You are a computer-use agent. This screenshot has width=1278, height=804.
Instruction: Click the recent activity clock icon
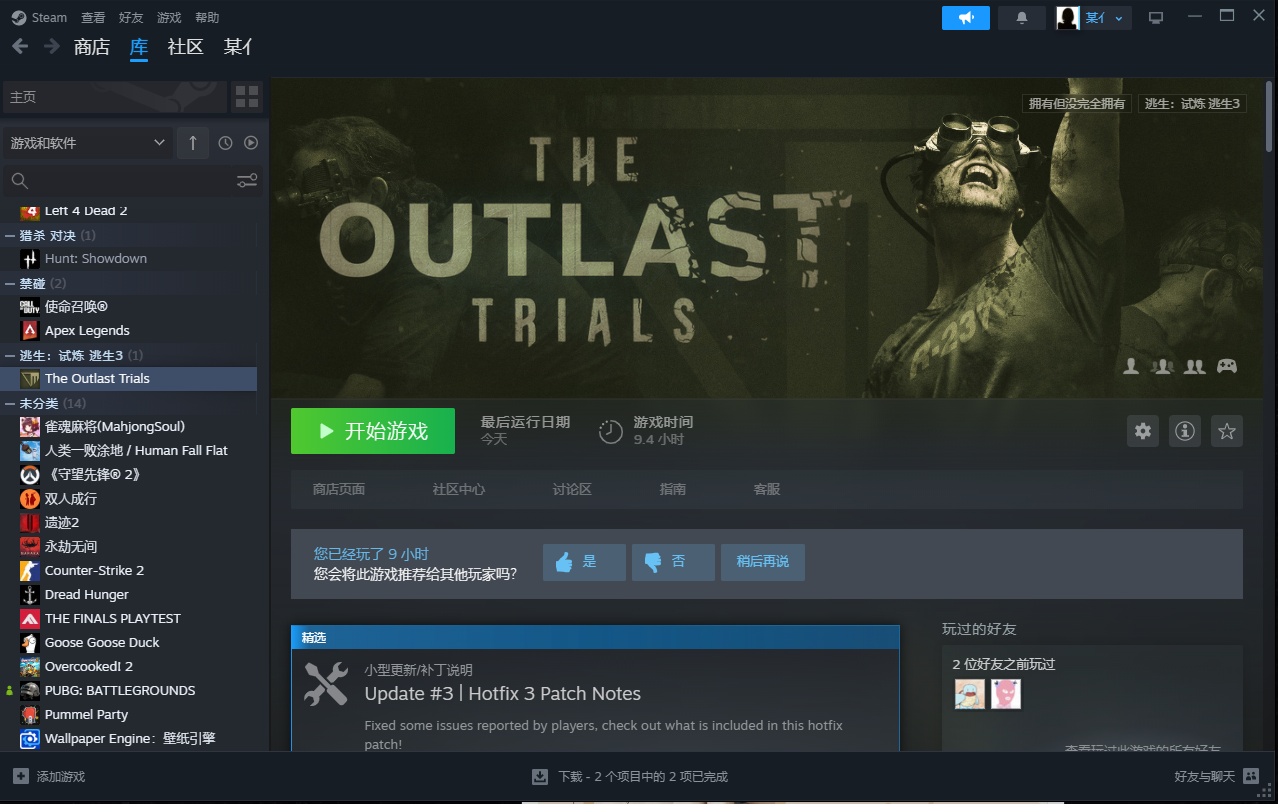click(225, 143)
